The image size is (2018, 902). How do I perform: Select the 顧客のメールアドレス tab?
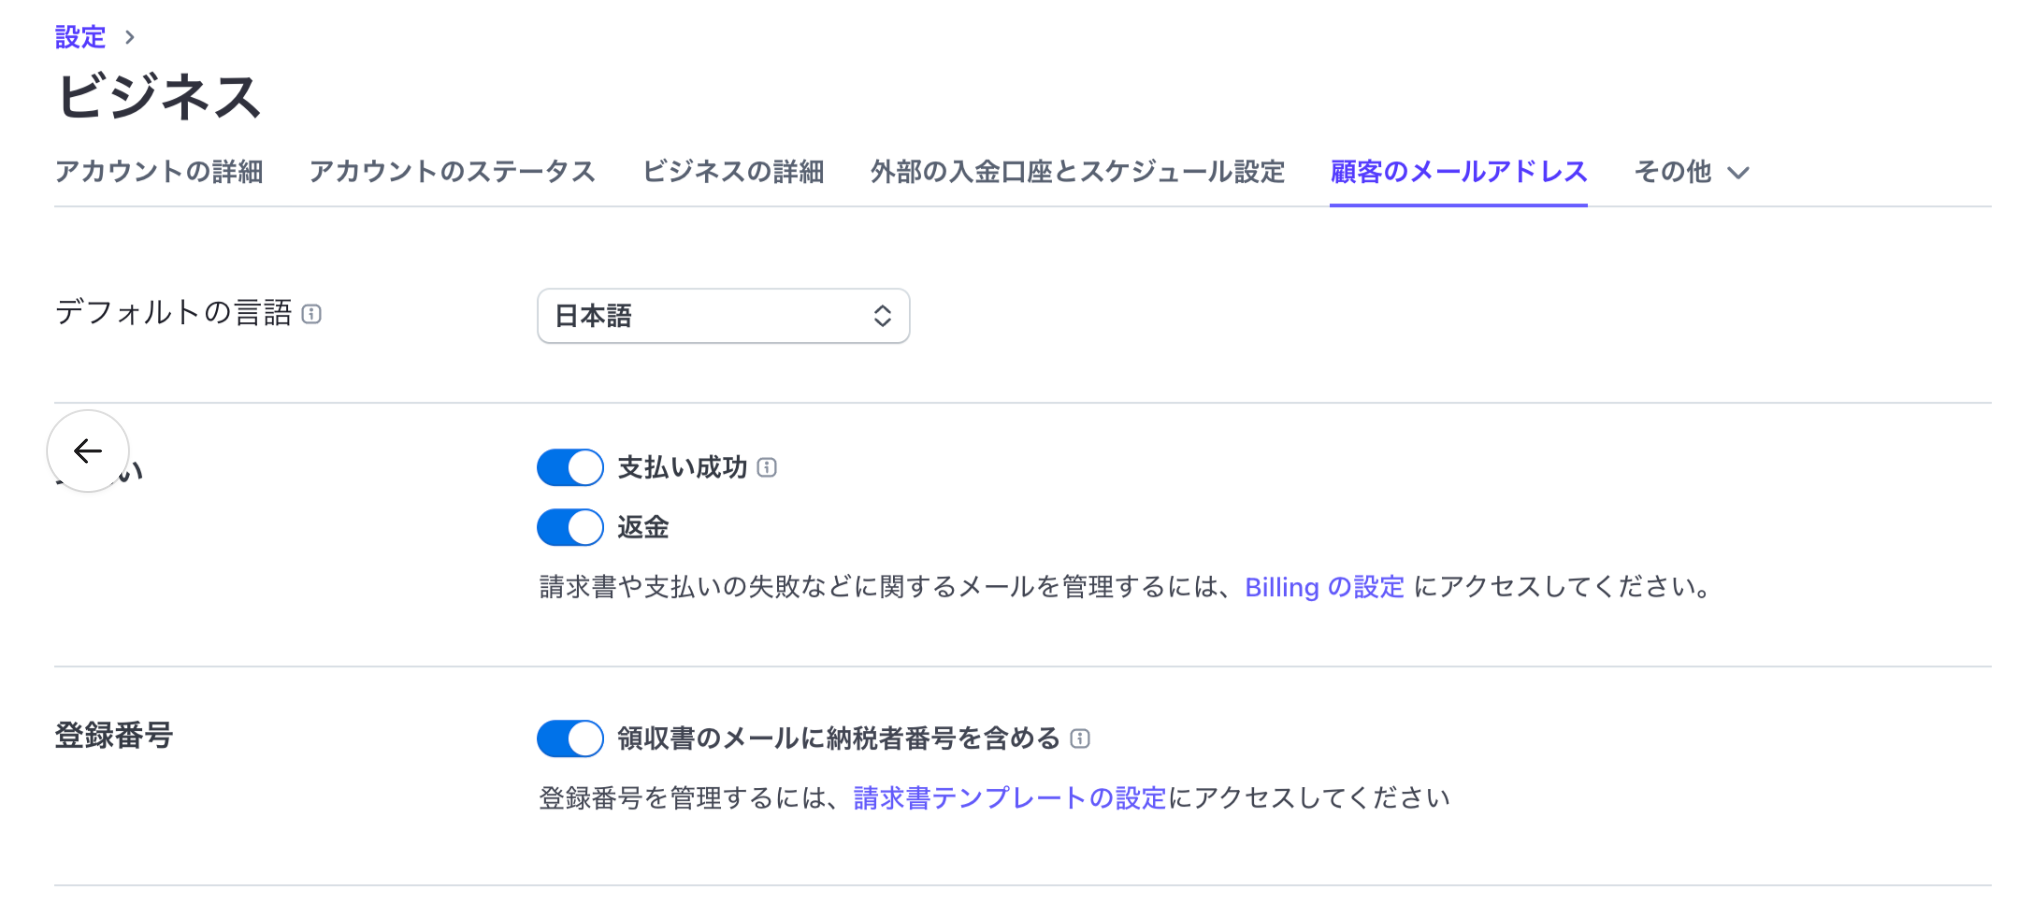tap(1458, 172)
